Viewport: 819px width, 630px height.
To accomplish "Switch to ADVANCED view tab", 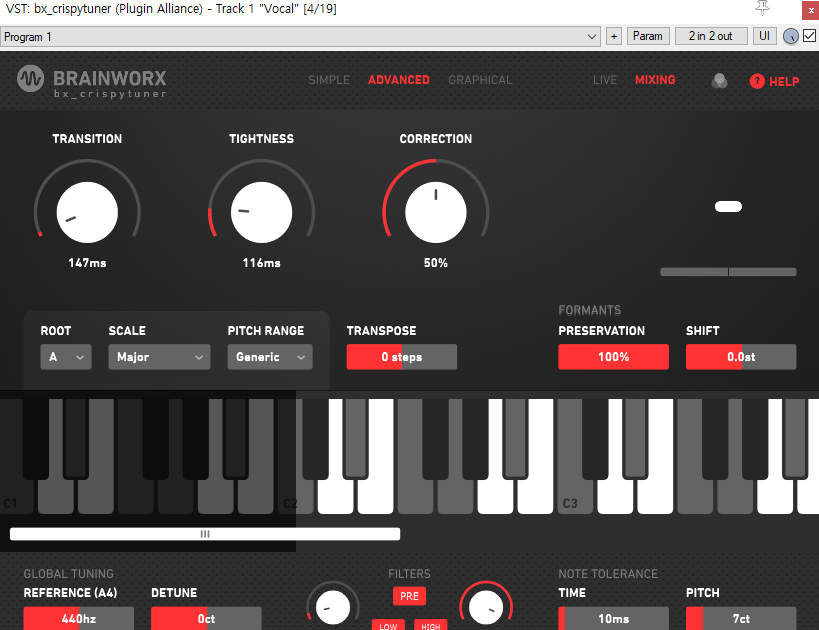I will pos(399,80).
